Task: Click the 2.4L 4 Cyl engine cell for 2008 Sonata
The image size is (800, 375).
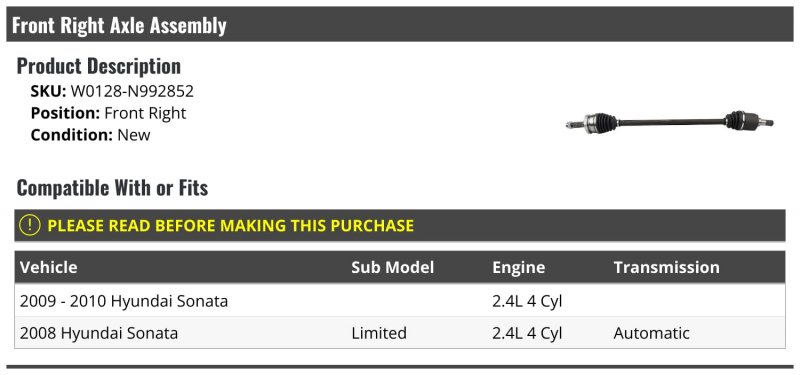Action: 527,333
